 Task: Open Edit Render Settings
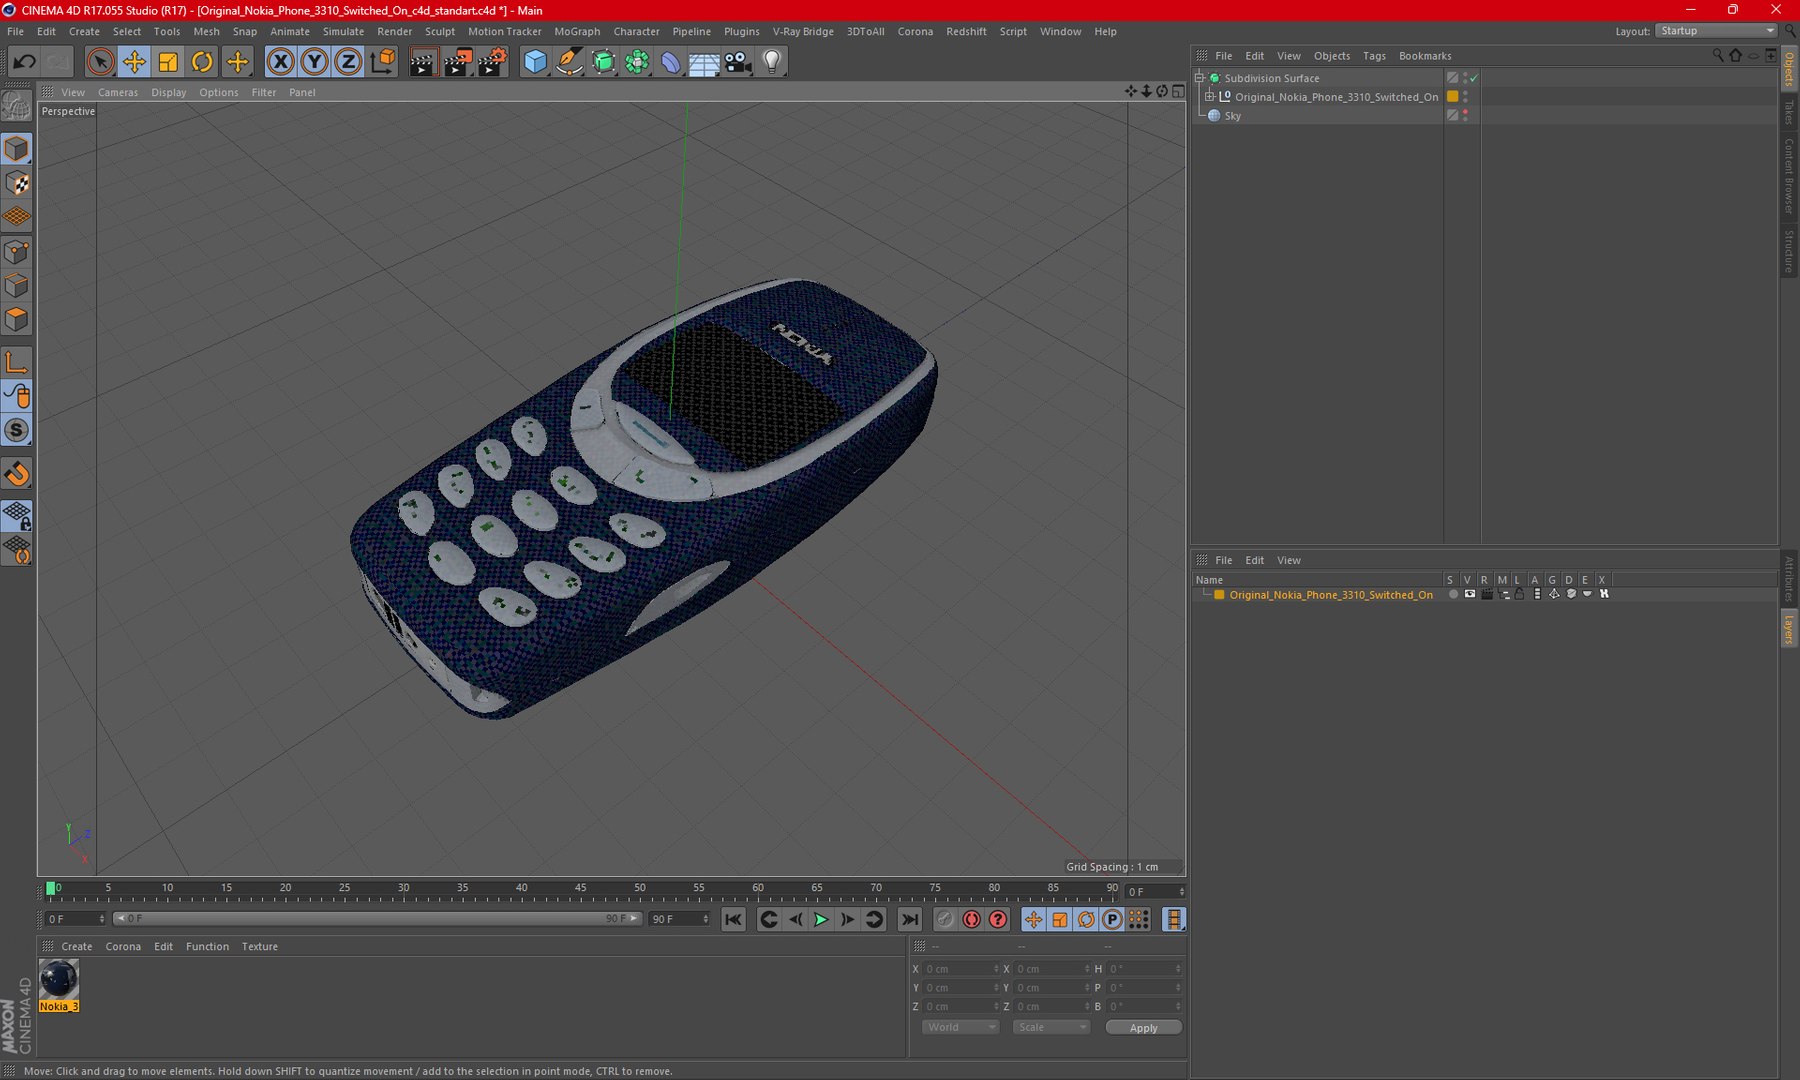click(x=492, y=62)
